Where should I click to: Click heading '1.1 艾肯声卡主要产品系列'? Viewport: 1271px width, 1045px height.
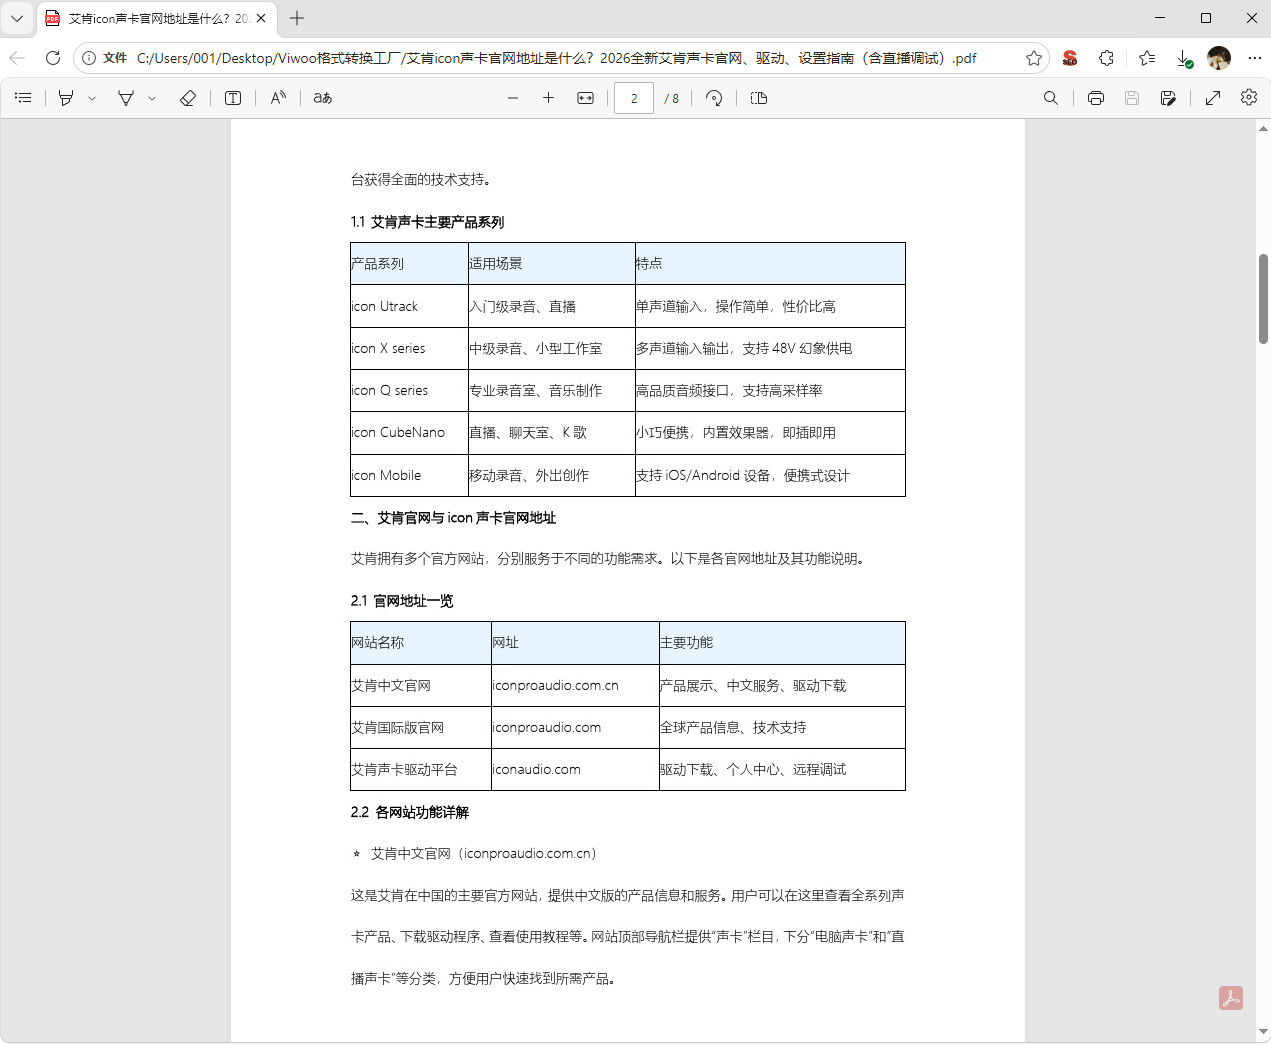(427, 222)
